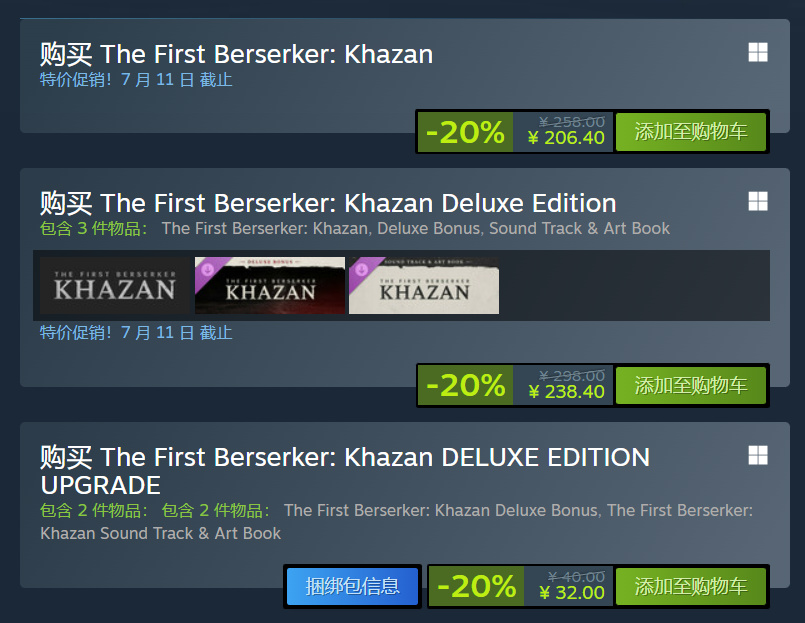Open the dark base-game KHAZAN thumbnail
The height and width of the screenshot is (623, 805).
(x=115, y=285)
